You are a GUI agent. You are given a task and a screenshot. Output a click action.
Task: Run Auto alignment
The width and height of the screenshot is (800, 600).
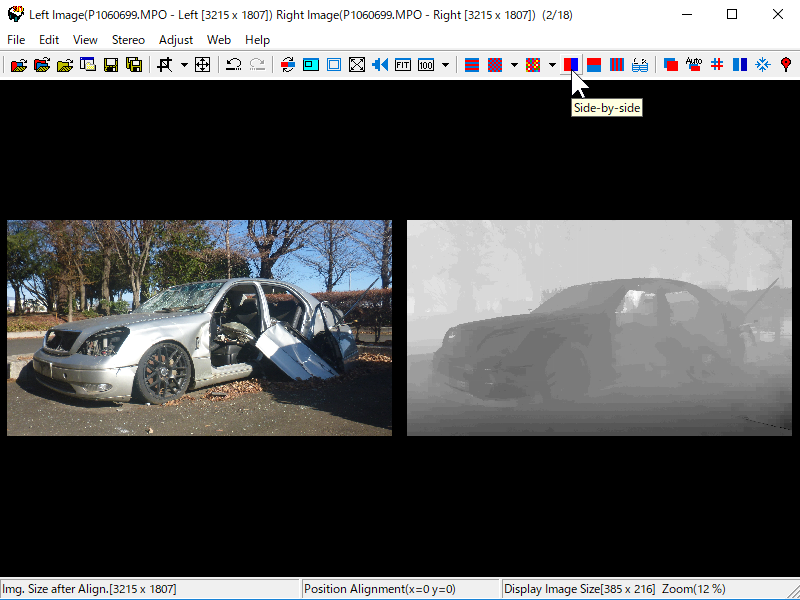694,65
